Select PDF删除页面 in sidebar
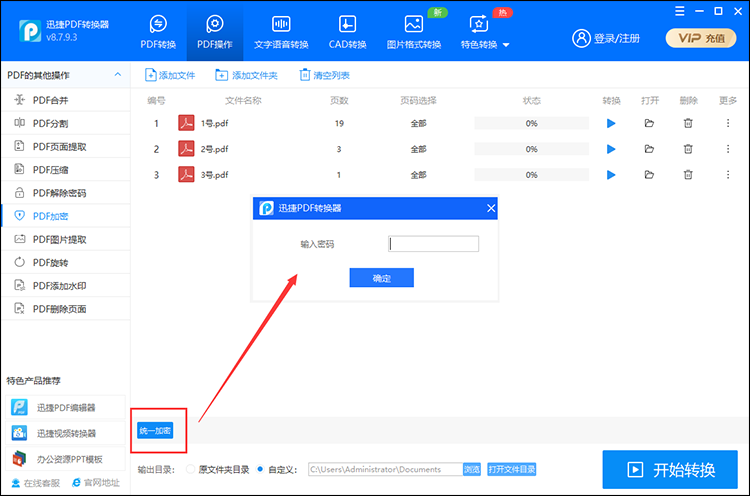Viewport: 750px width, 496px height. tap(66, 309)
